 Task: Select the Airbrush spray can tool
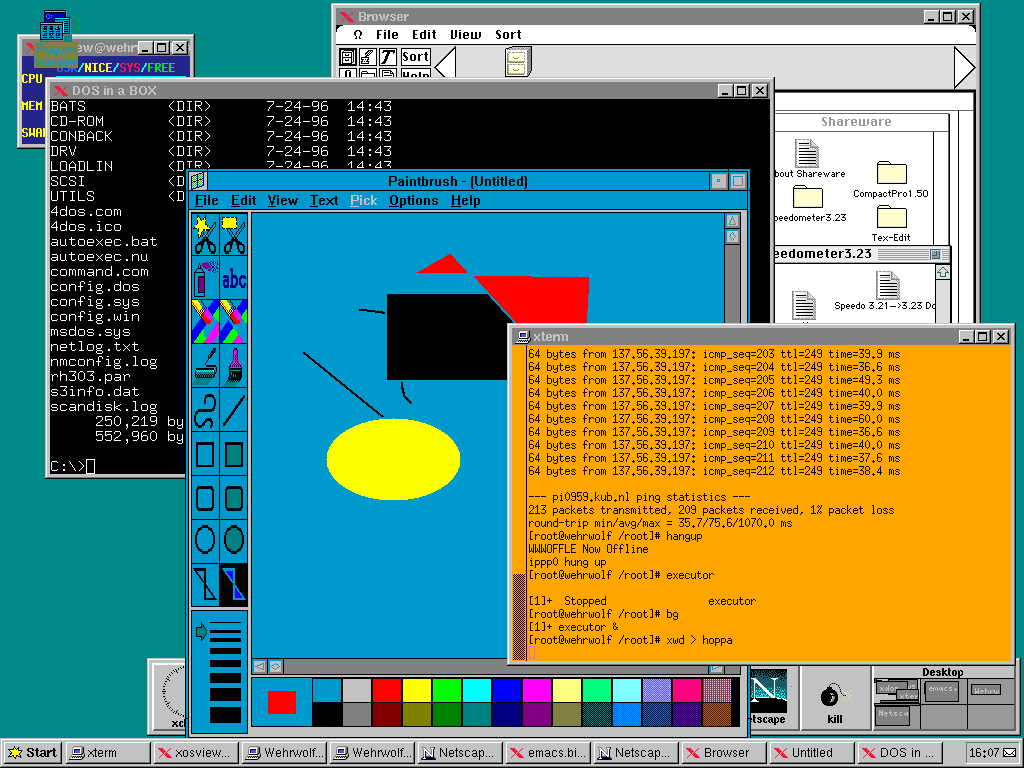click(x=205, y=277)
